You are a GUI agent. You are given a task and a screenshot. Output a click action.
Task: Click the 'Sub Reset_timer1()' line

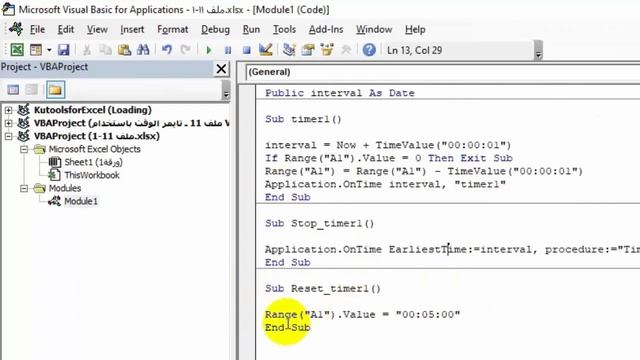coord(323,289)
